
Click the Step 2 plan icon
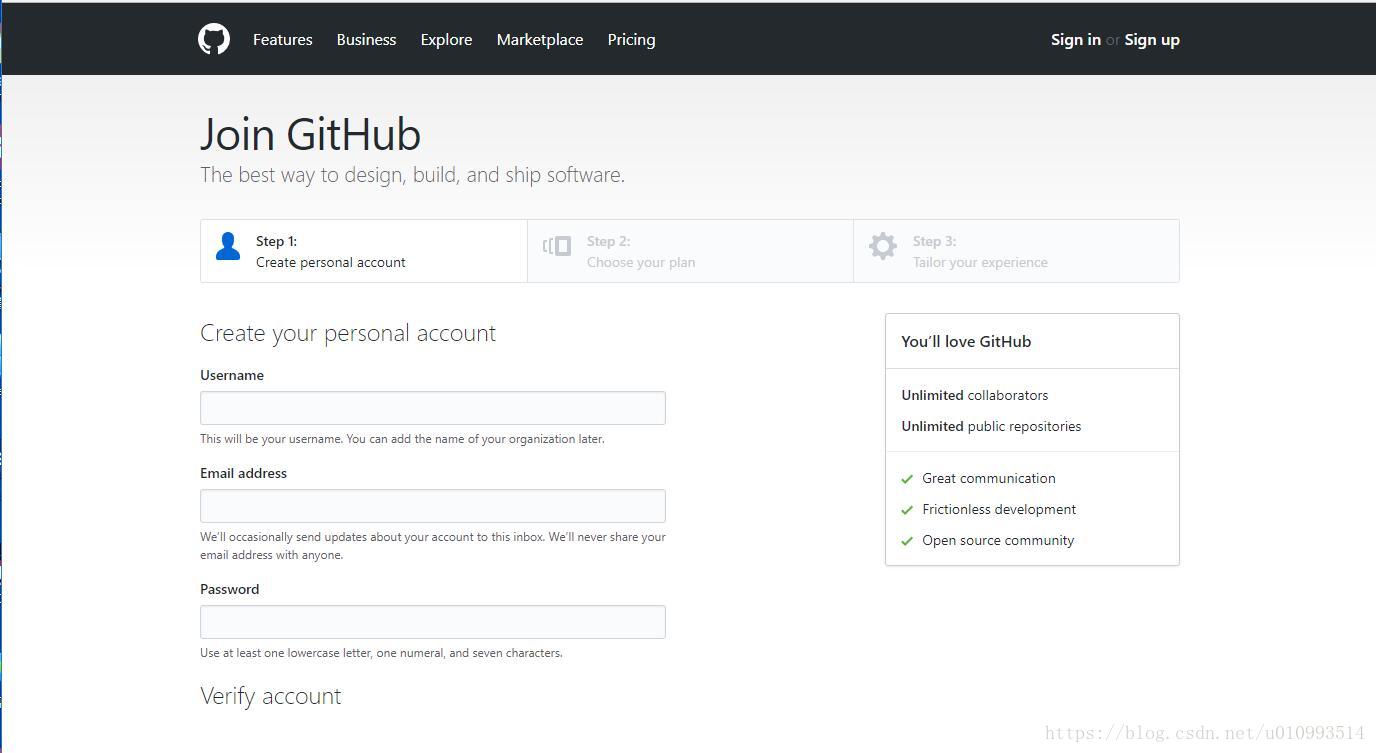(x=557, y=246)
